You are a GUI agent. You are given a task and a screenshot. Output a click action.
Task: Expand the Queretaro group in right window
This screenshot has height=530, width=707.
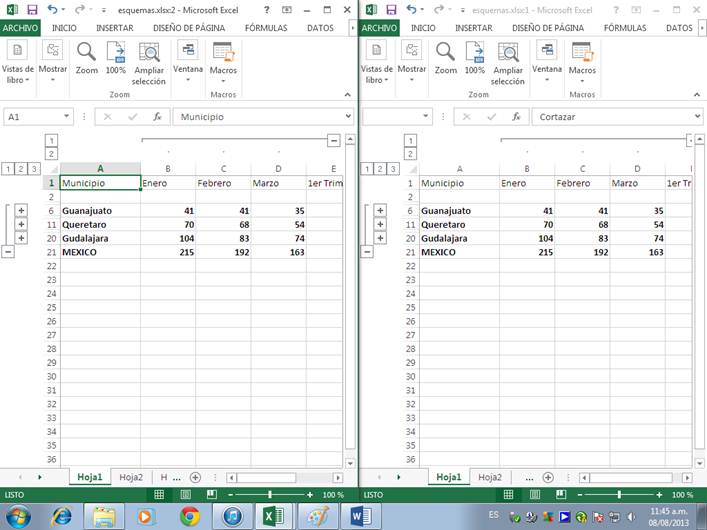[x=381, y=225]
